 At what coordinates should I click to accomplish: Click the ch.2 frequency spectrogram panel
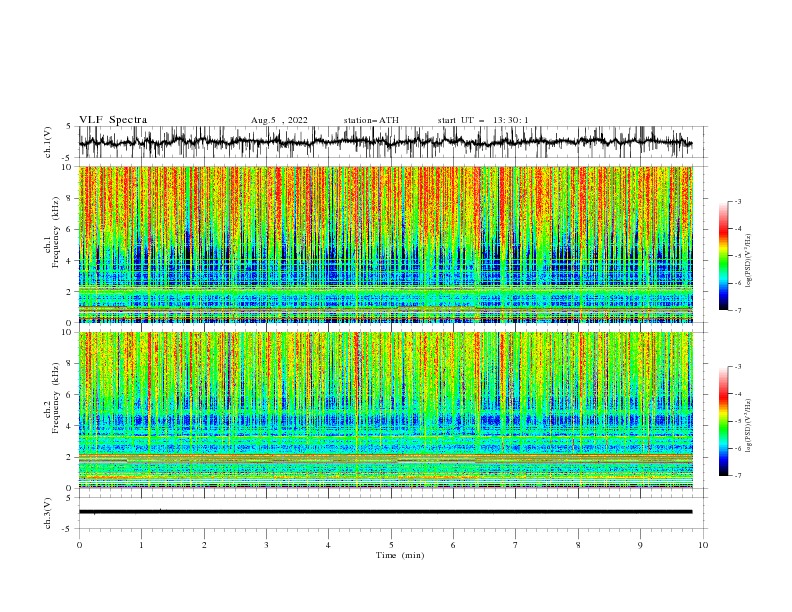385,410
